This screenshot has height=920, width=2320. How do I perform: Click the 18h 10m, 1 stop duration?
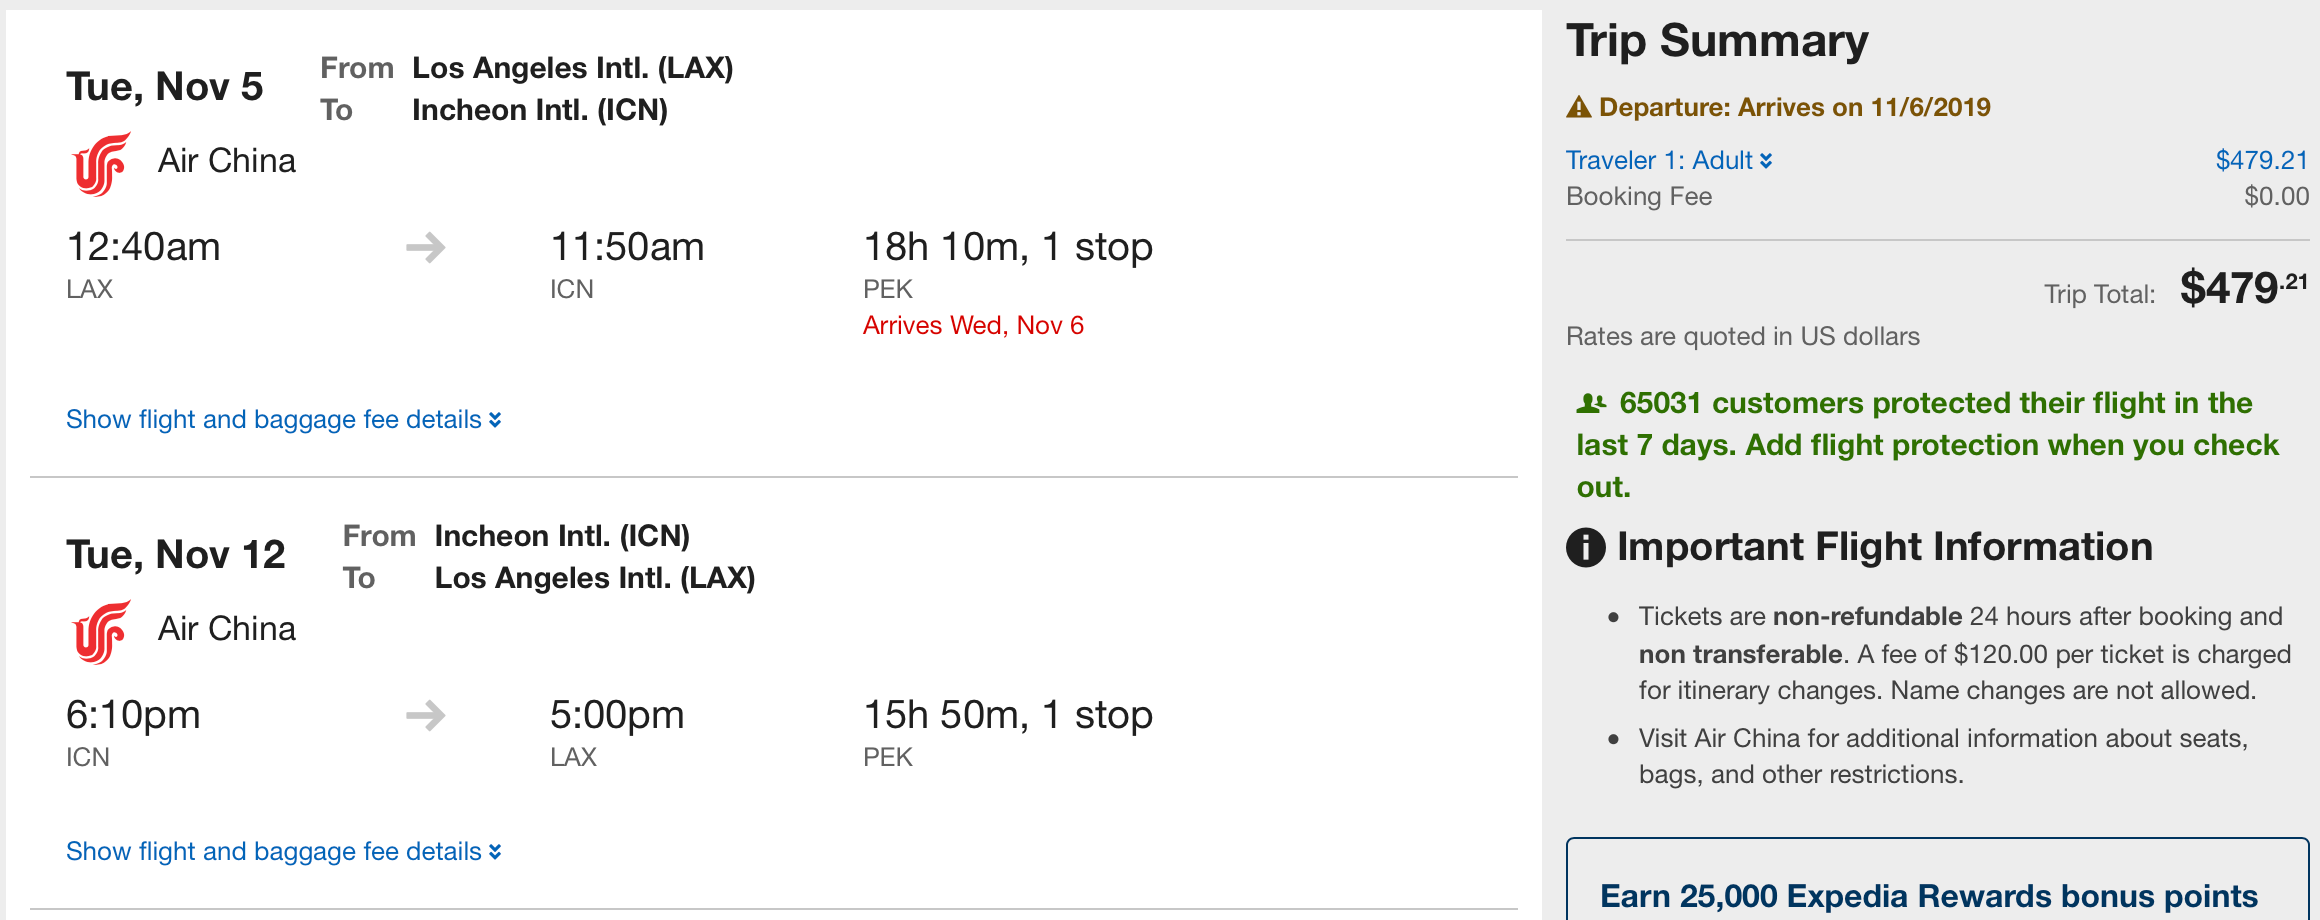(x=1007, y=247)
